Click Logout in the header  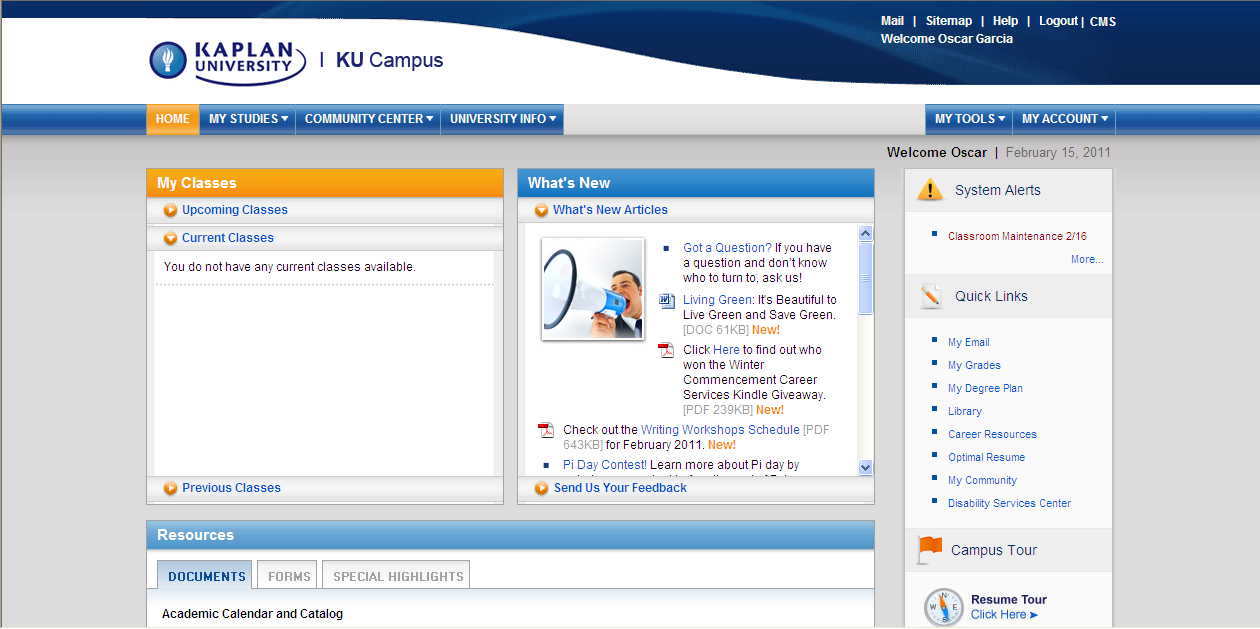pyautogui.click(x=1058, y=21)
